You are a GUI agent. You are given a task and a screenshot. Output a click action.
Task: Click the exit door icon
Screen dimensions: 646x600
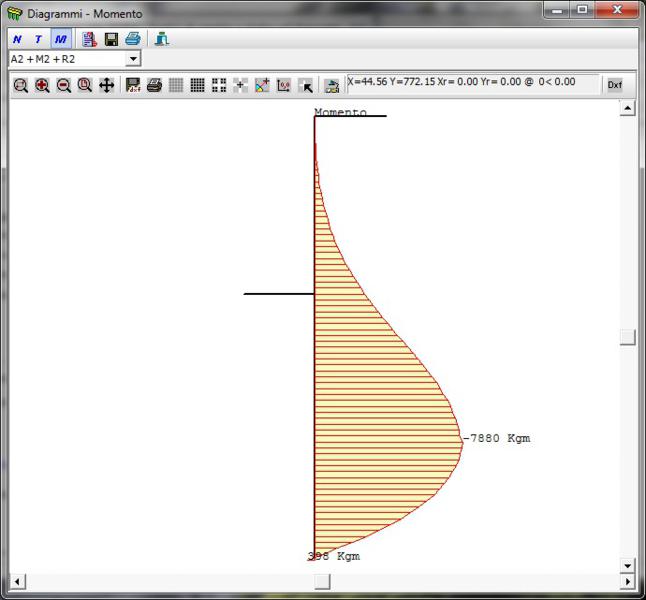(162, 39)
